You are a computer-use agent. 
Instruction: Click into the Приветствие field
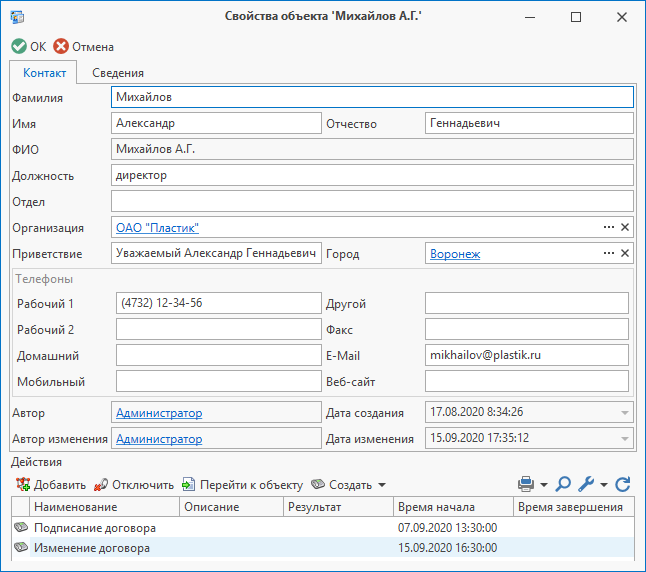coord(216,253)
